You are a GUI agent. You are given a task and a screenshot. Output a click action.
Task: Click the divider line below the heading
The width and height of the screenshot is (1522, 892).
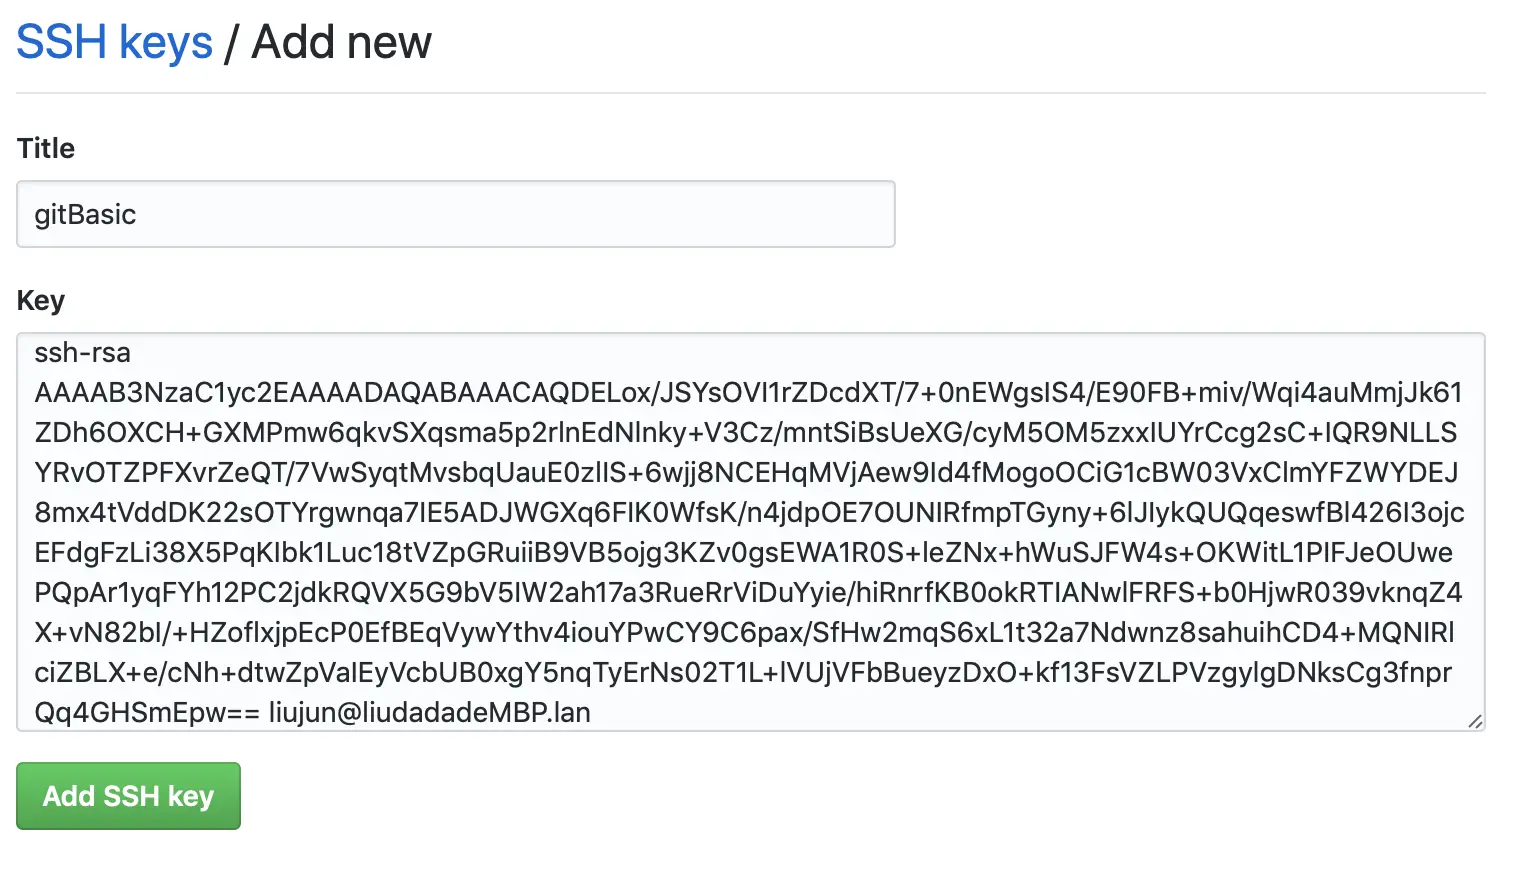[751, 93]
